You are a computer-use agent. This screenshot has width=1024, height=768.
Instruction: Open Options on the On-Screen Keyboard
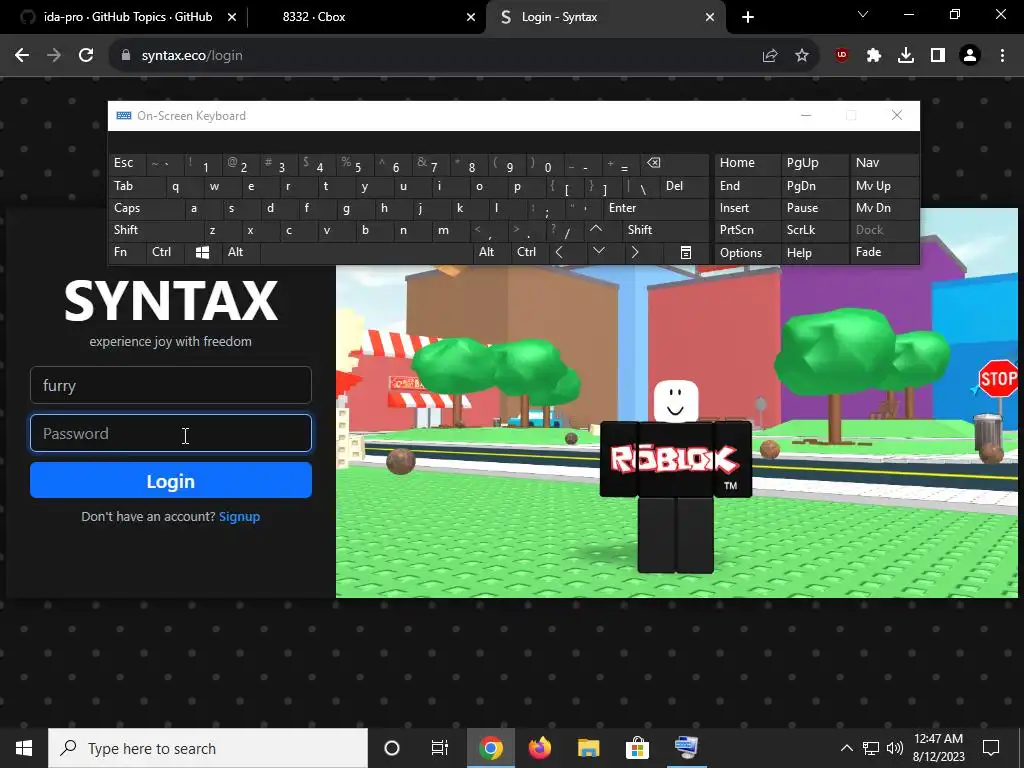coord(748,253)
